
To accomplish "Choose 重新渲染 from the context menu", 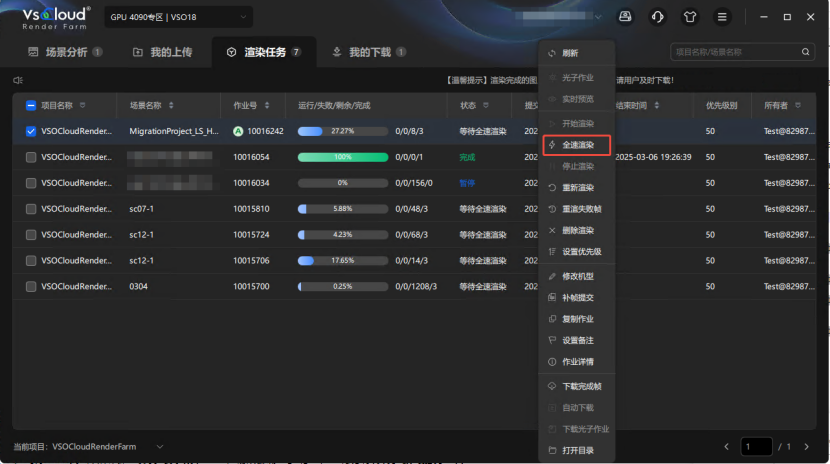I will (x=577, y=188).
